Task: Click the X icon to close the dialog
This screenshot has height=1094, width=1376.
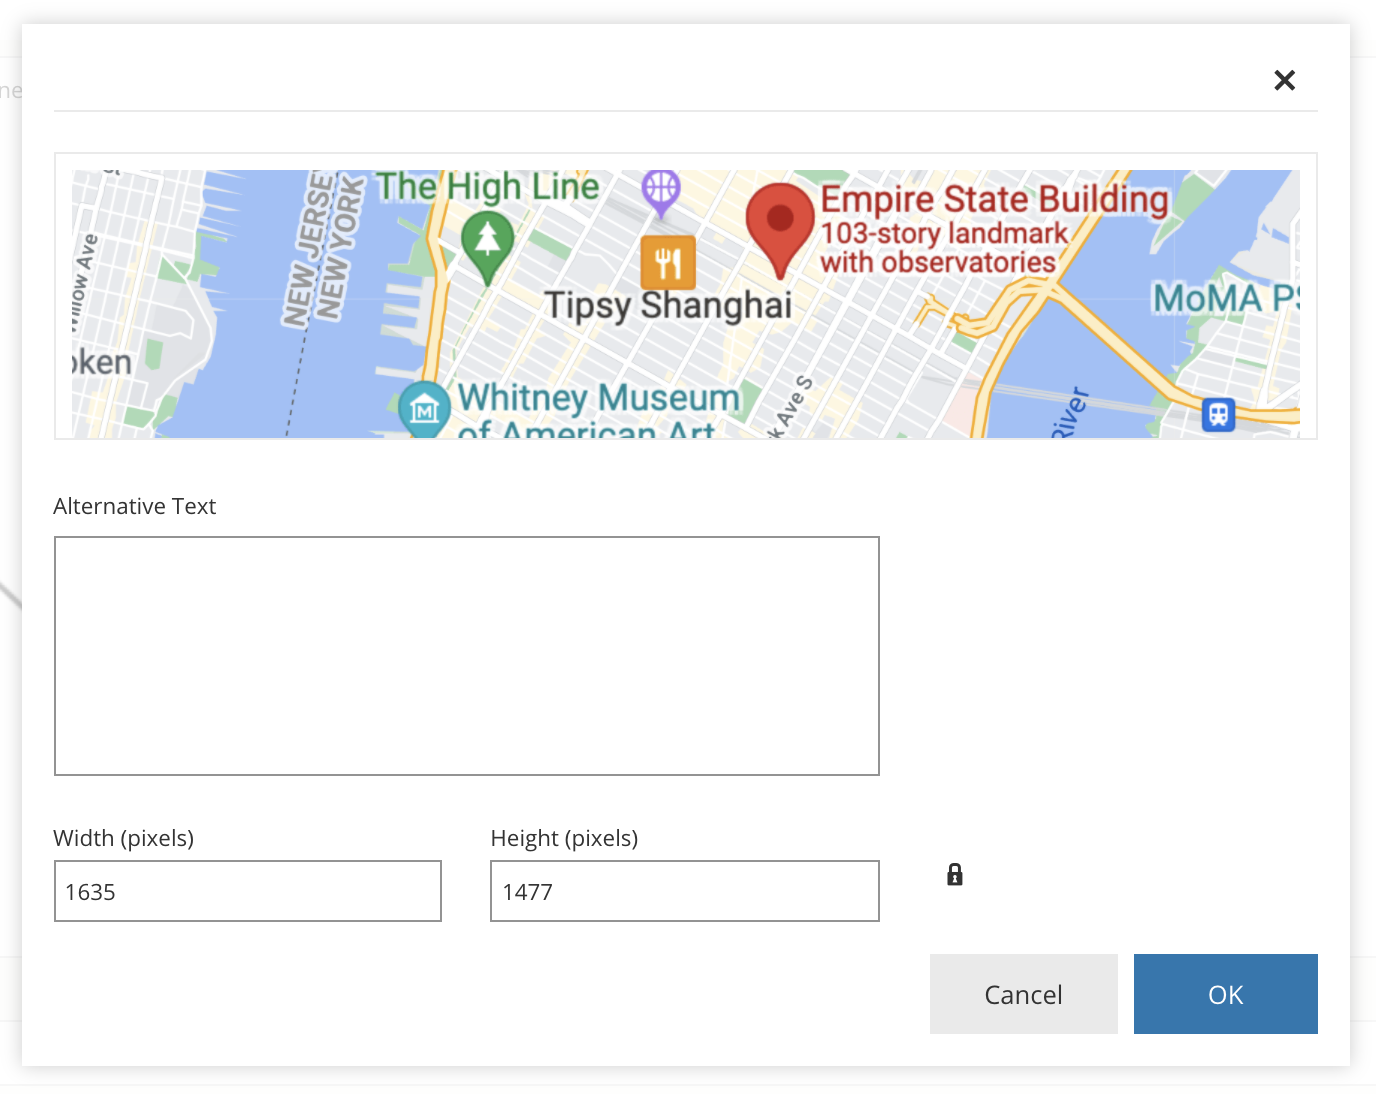Action: 1284,80
